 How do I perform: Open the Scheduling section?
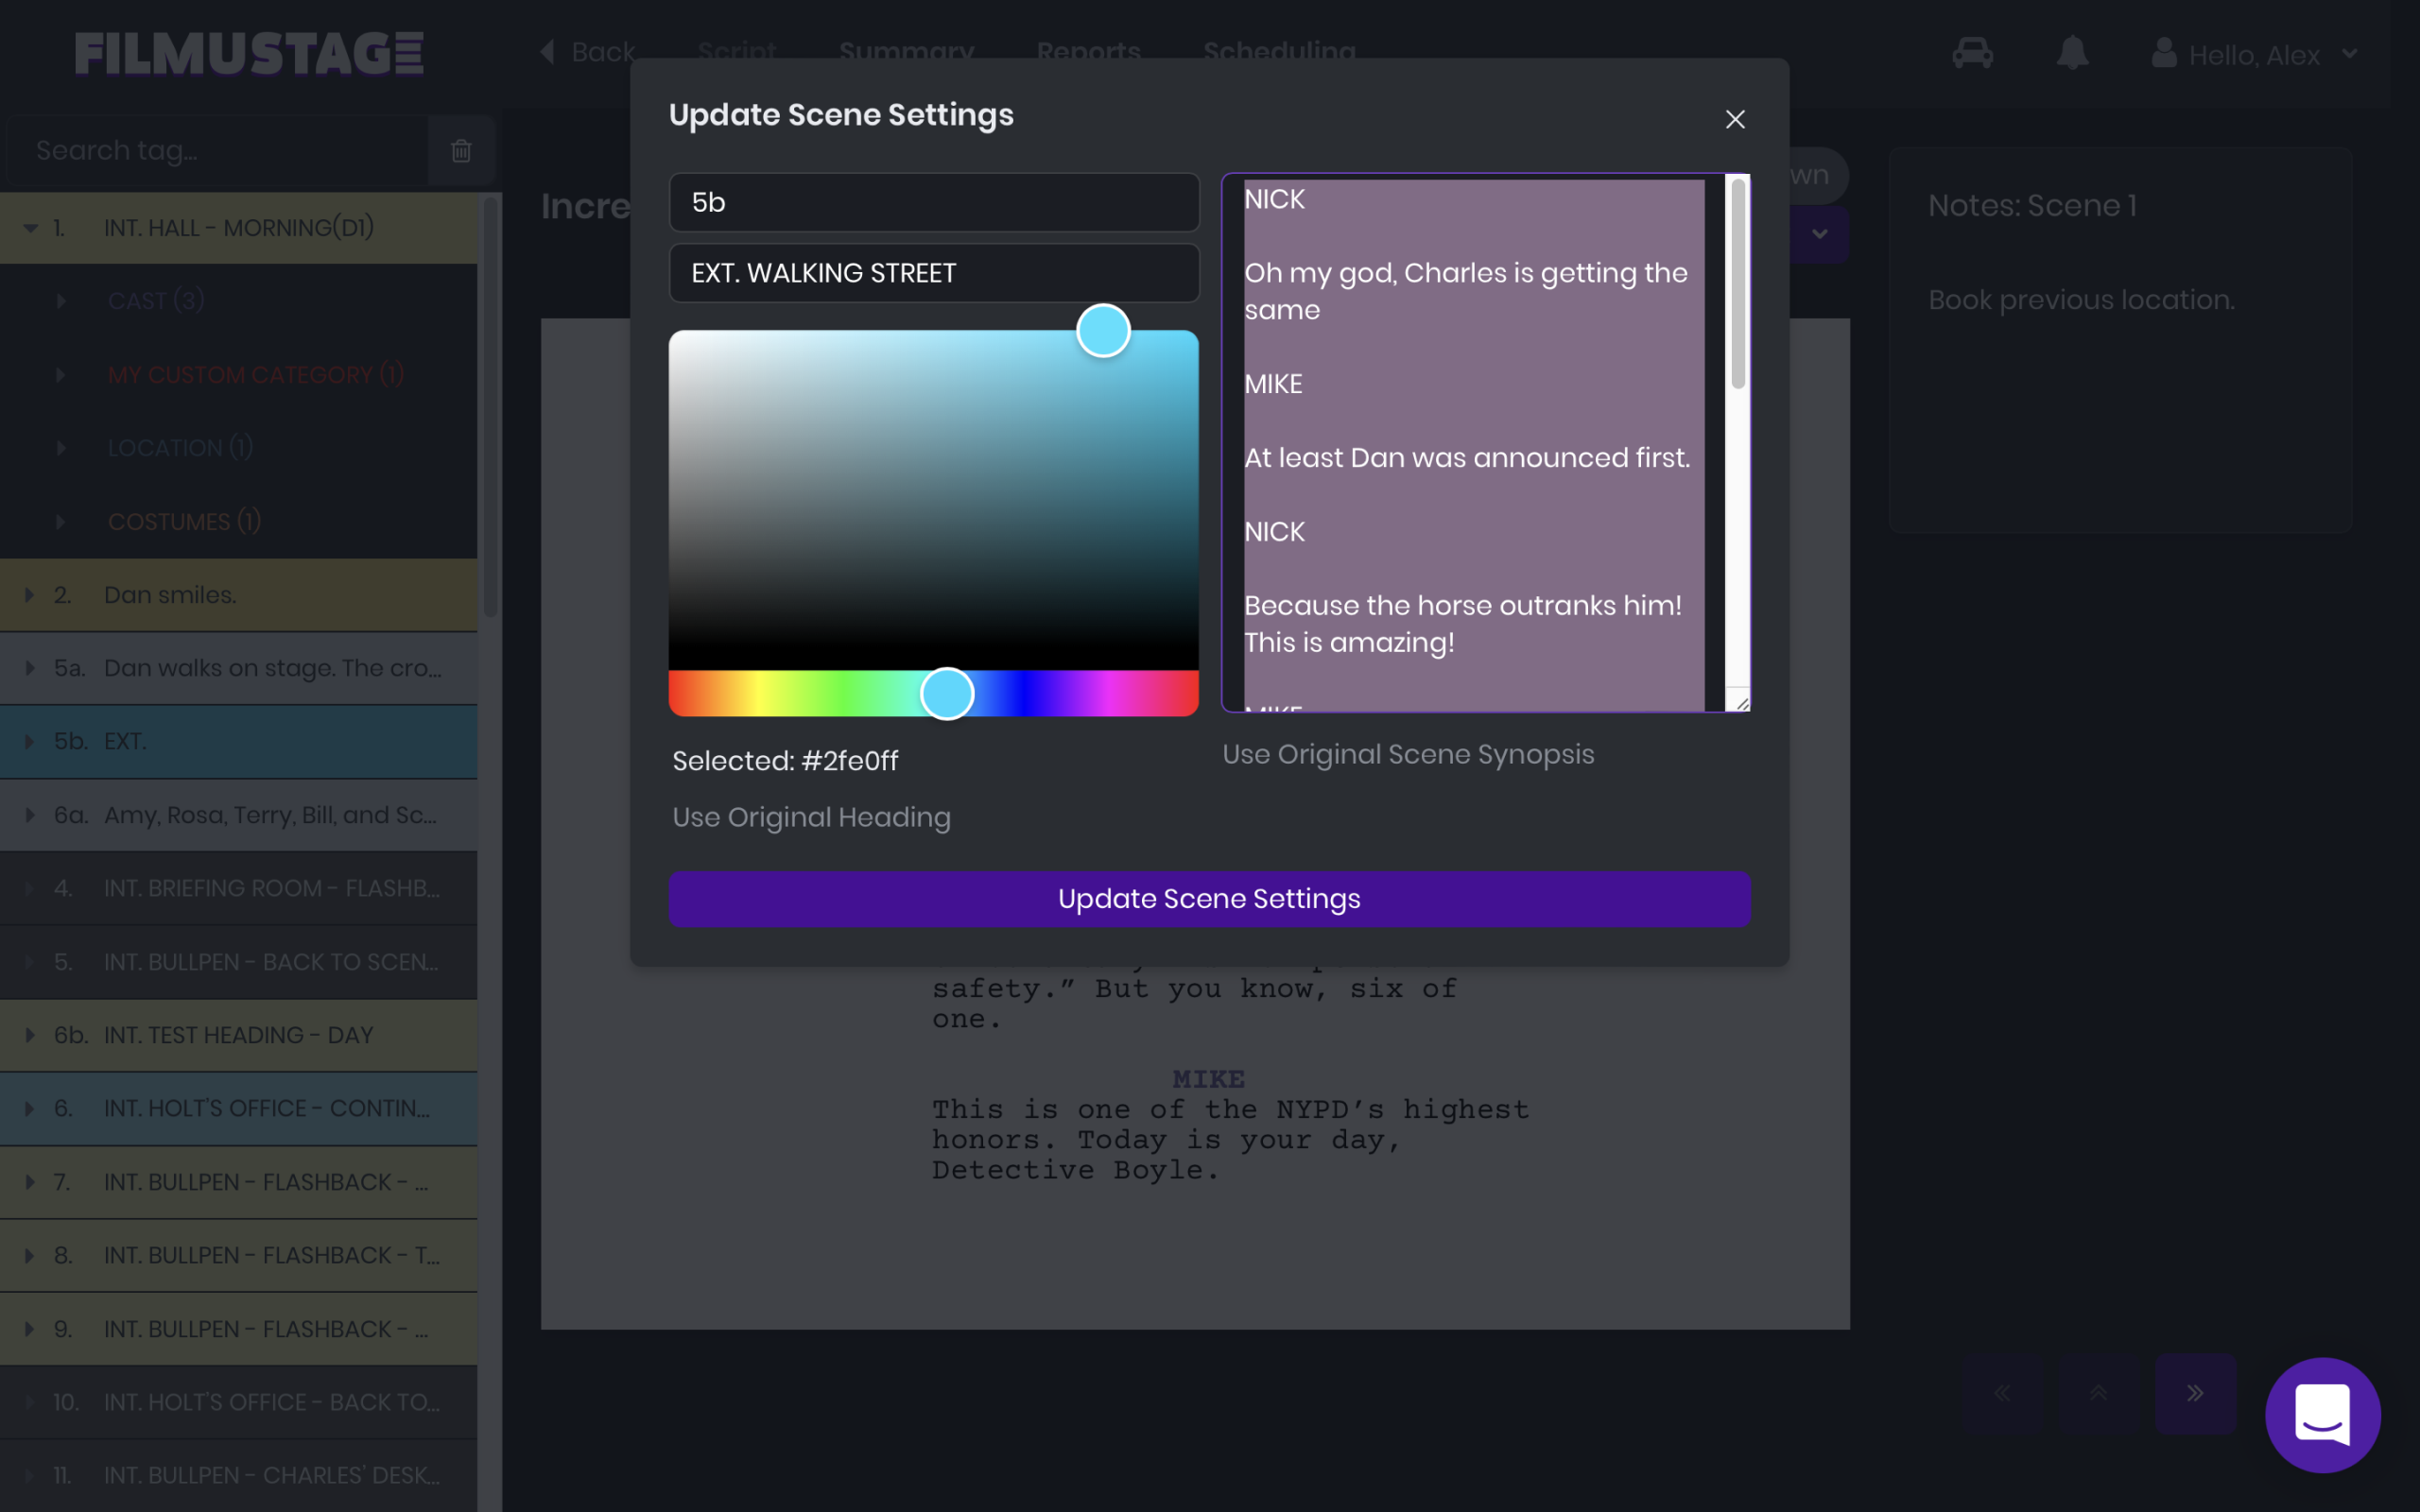coord(1280,52)
